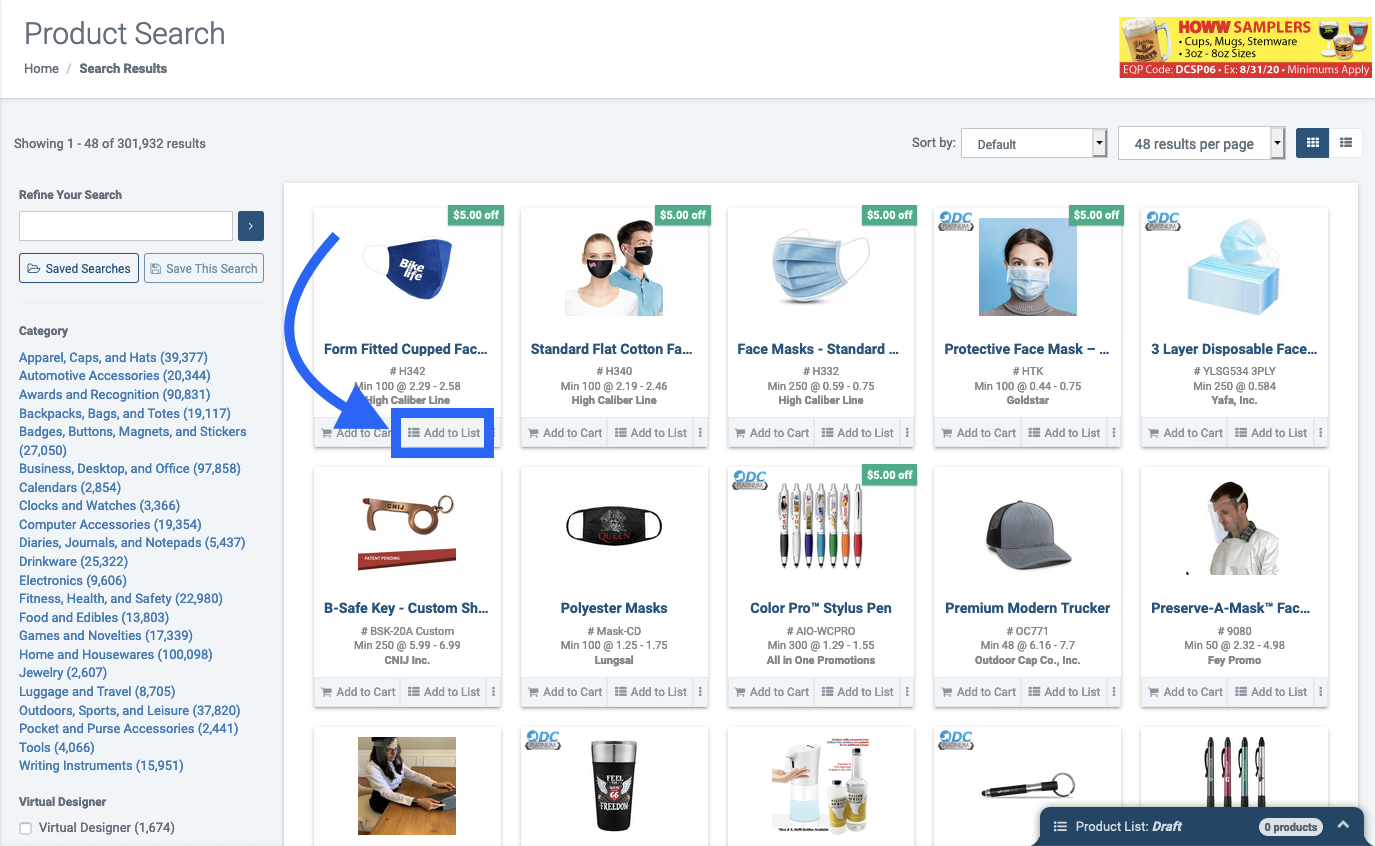Open more options for Preserve-A-Mask product

tap(1321, 692)
